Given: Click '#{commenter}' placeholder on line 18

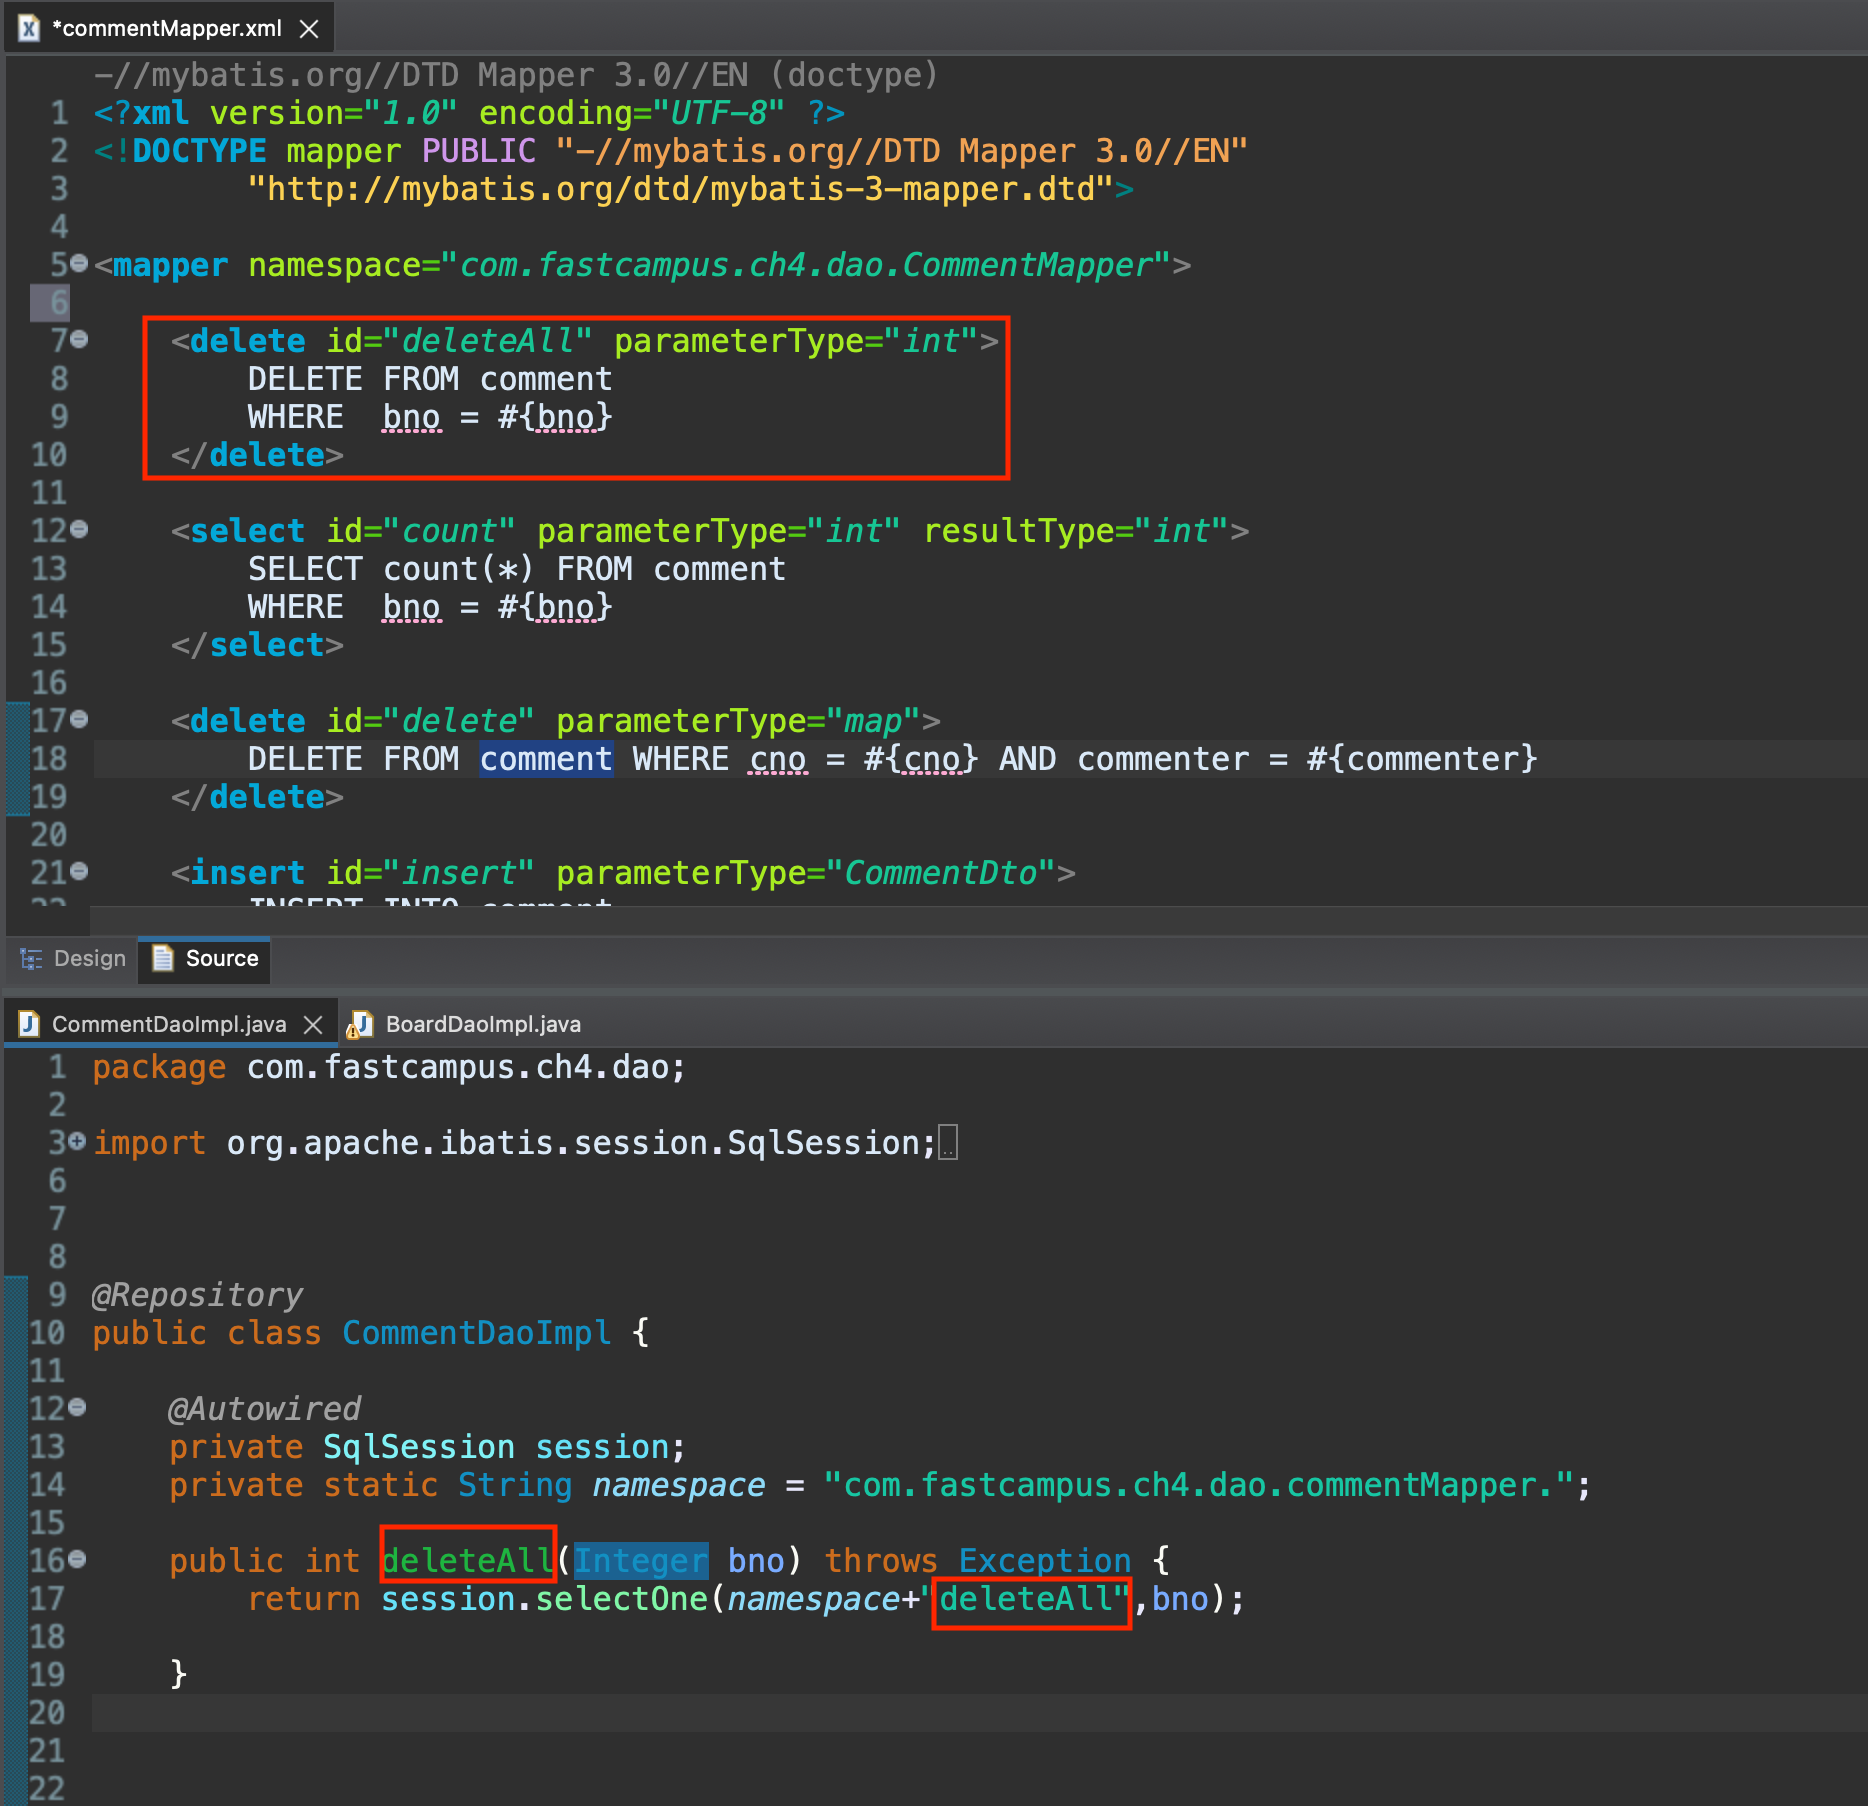Looking at the screenshot, I should pyautogui.click(x=1422, y=759).
